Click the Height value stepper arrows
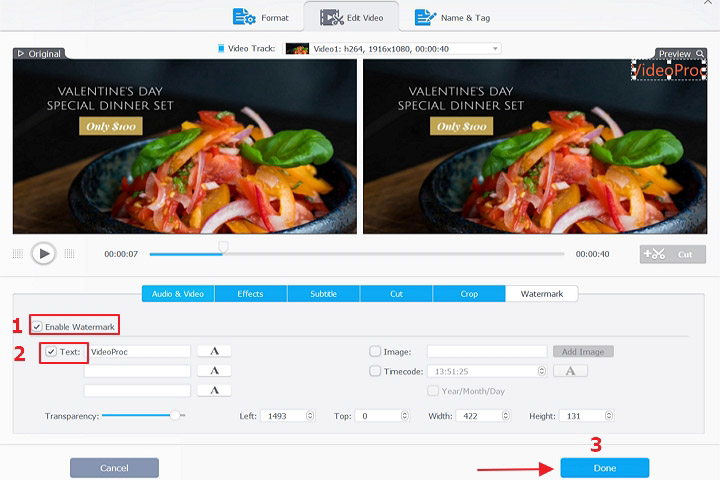This screenshot has height=480, width=720. point(609,416)
